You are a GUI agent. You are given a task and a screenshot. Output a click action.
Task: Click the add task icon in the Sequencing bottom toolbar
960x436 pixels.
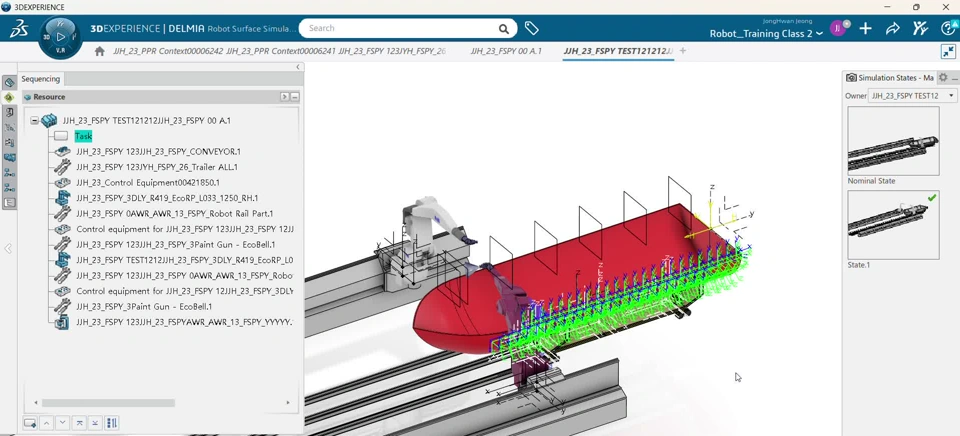pos(29,423)
